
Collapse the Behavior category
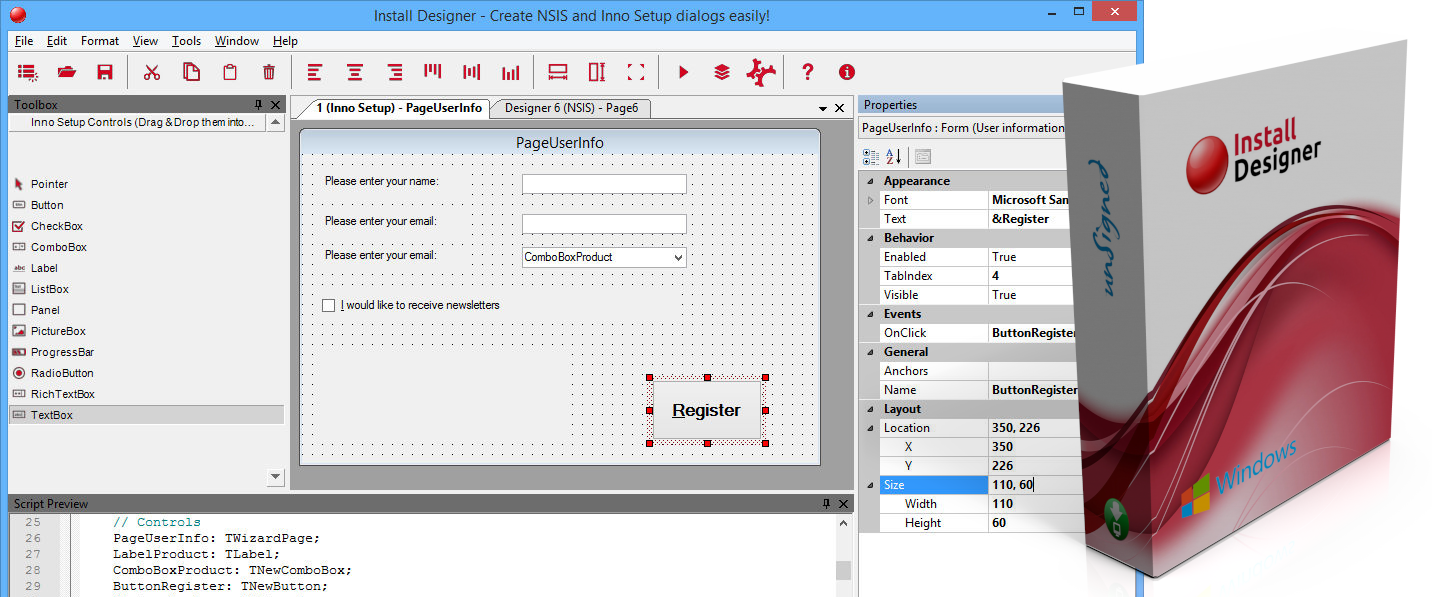(x=870, y=238)
